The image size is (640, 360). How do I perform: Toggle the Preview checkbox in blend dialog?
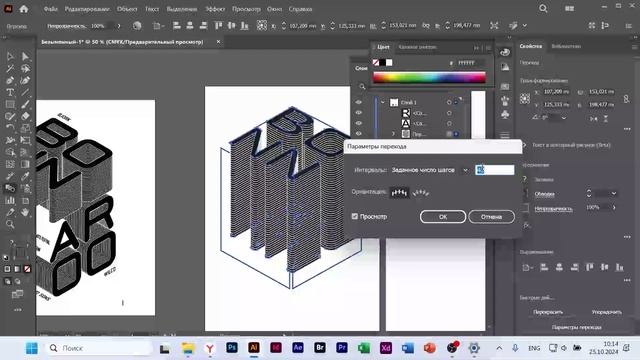[x=355, y=216]
